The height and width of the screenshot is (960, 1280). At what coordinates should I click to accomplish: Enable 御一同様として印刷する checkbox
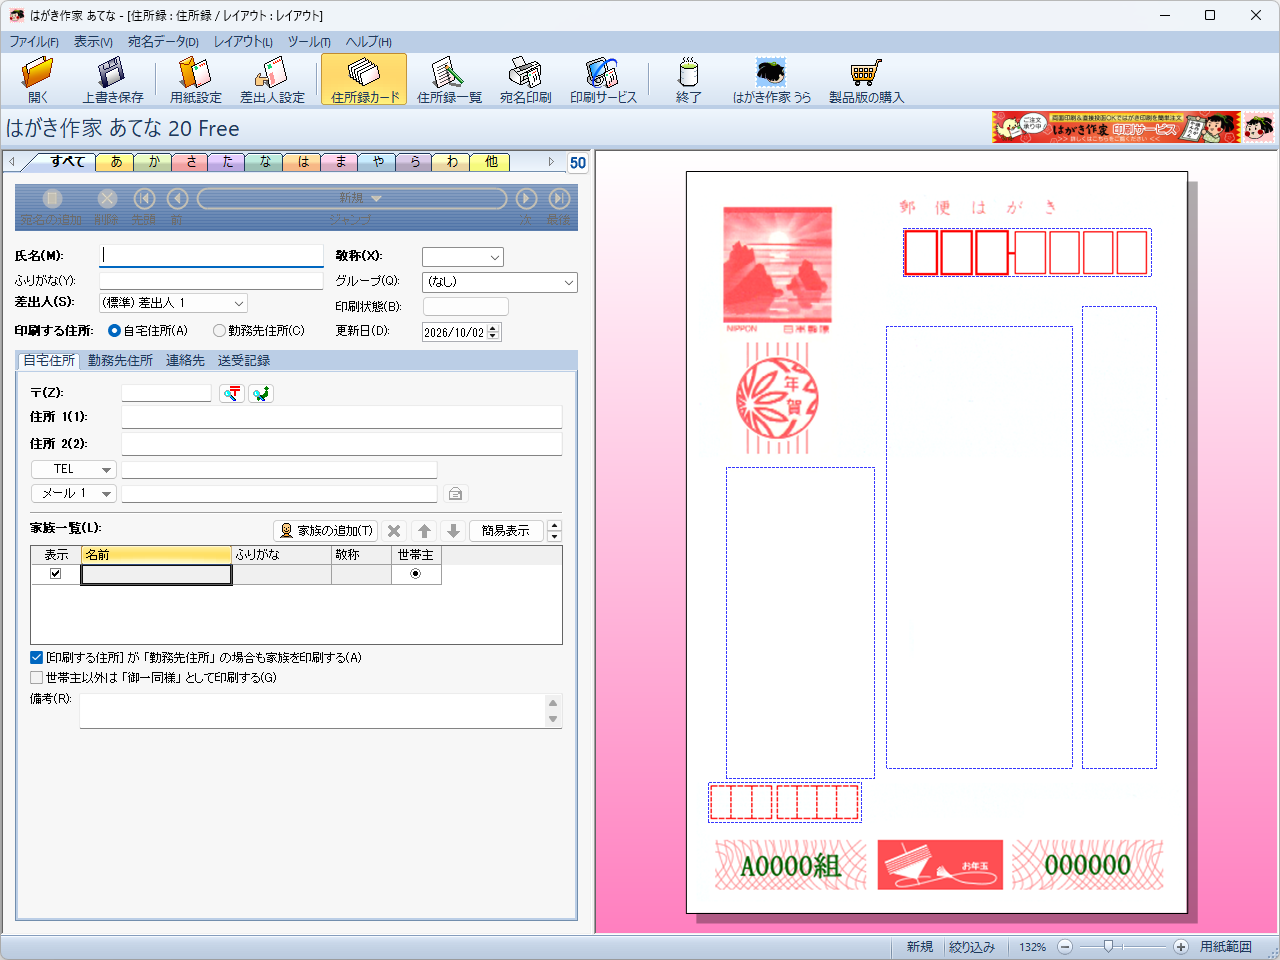tap(36, 678)
